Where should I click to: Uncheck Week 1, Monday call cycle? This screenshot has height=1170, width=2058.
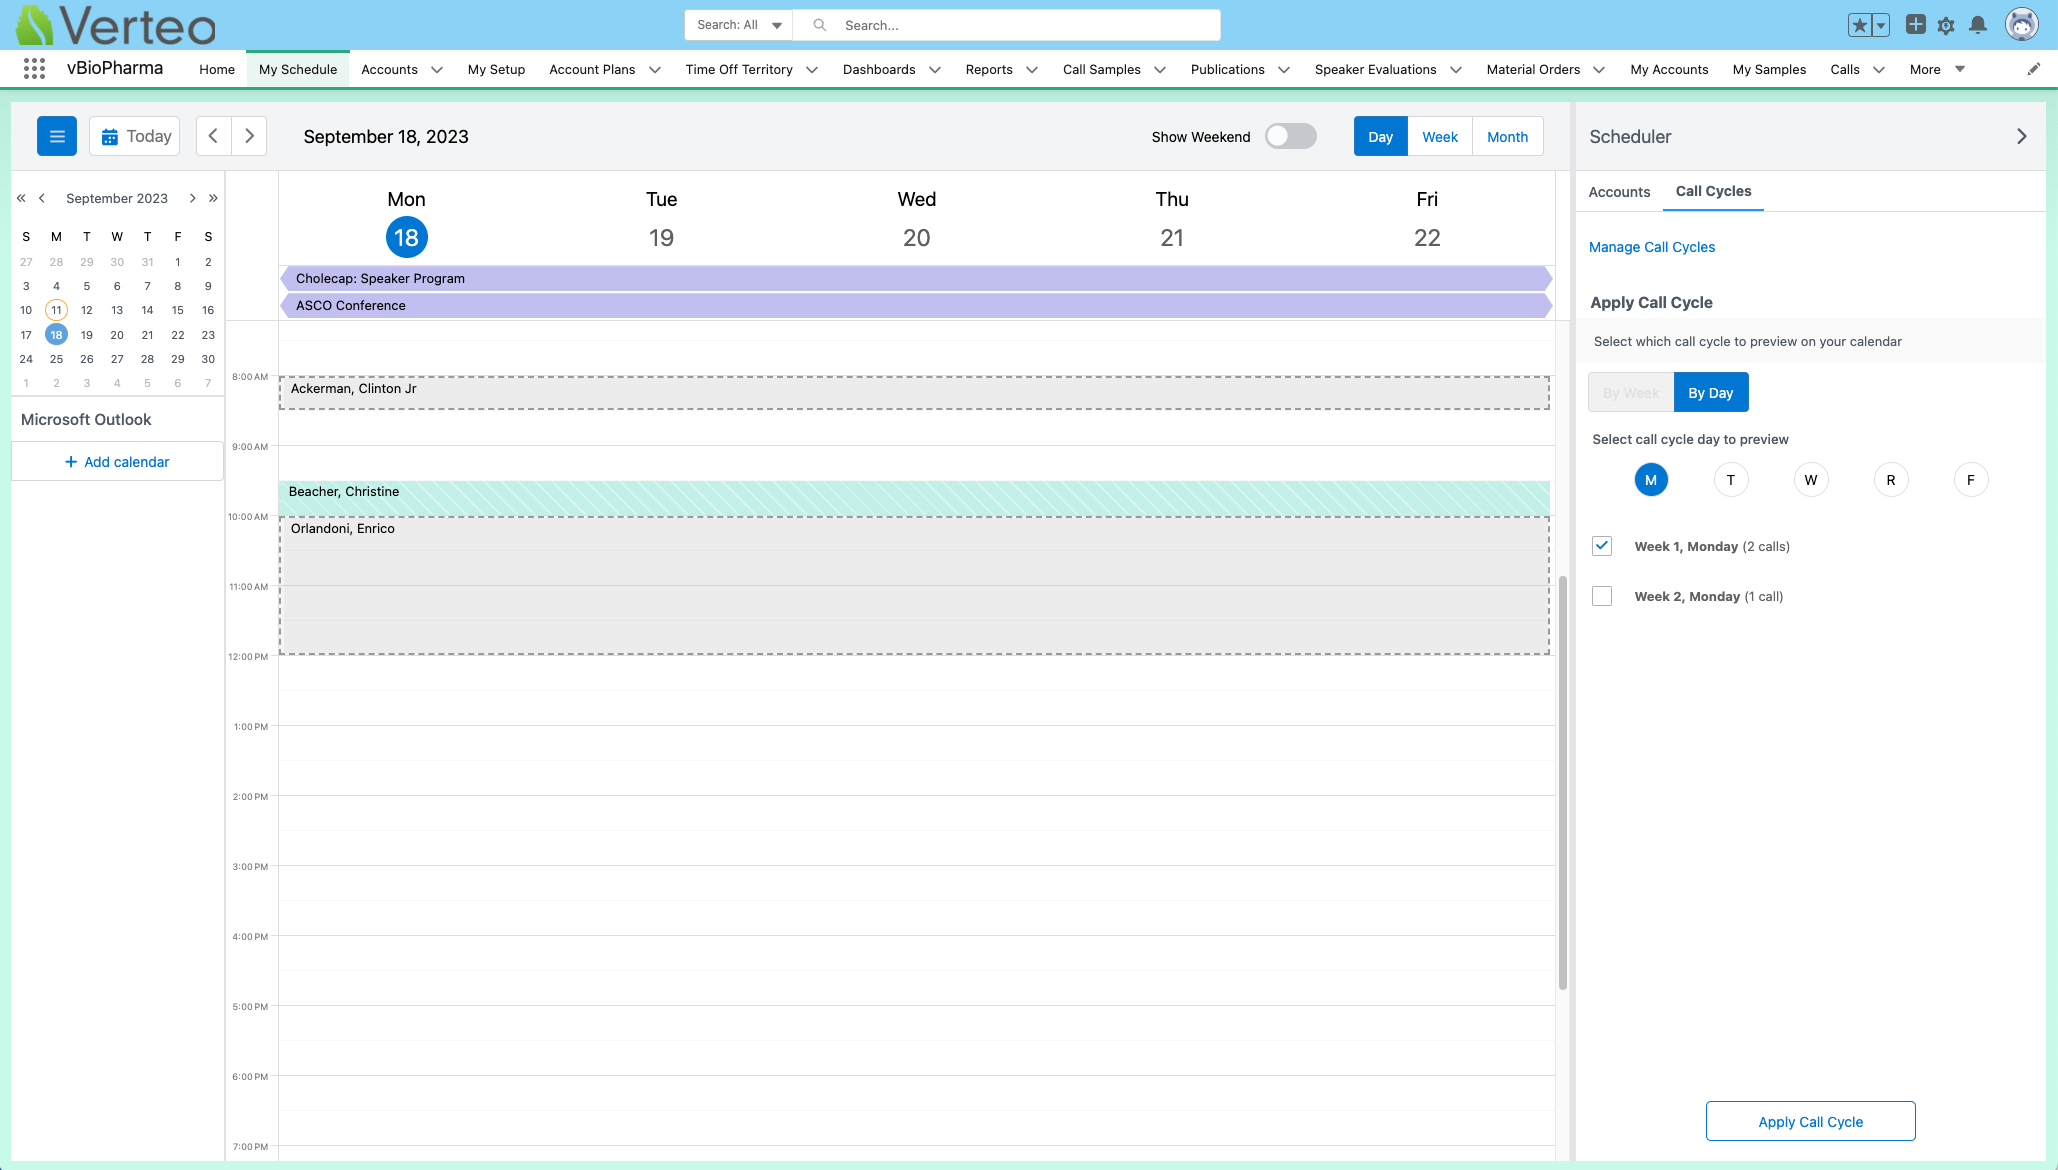tap(1602, 546)
